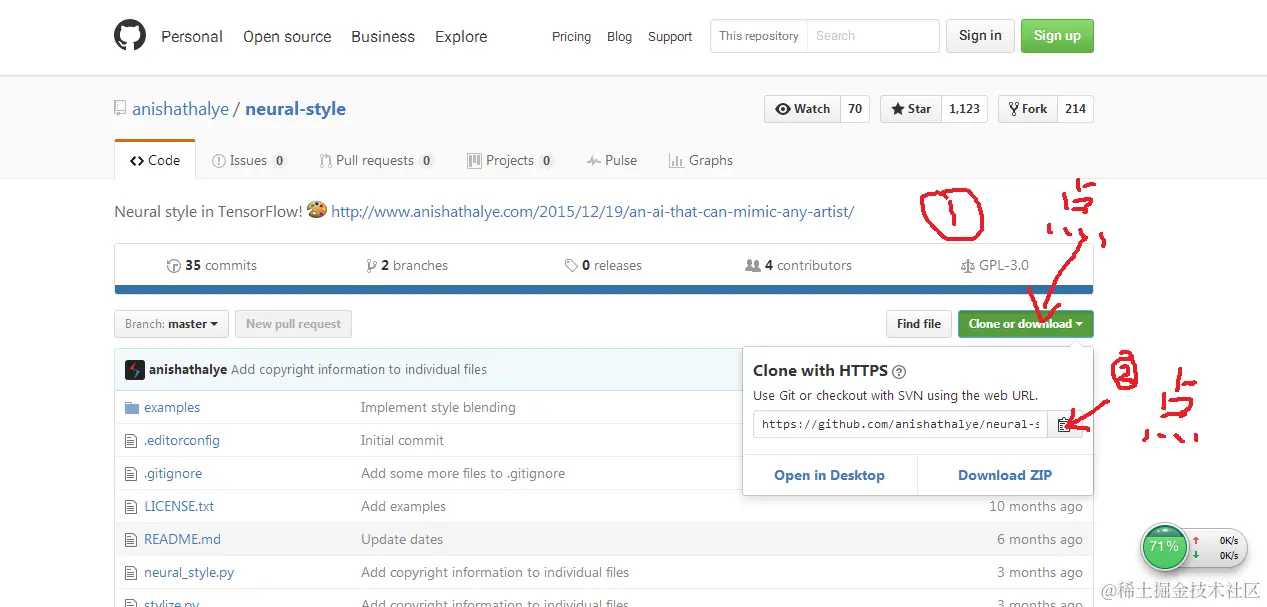Open the stargazers count 1,123
The width and height of the screenshot is (1267, 607).
pos(964,109)
